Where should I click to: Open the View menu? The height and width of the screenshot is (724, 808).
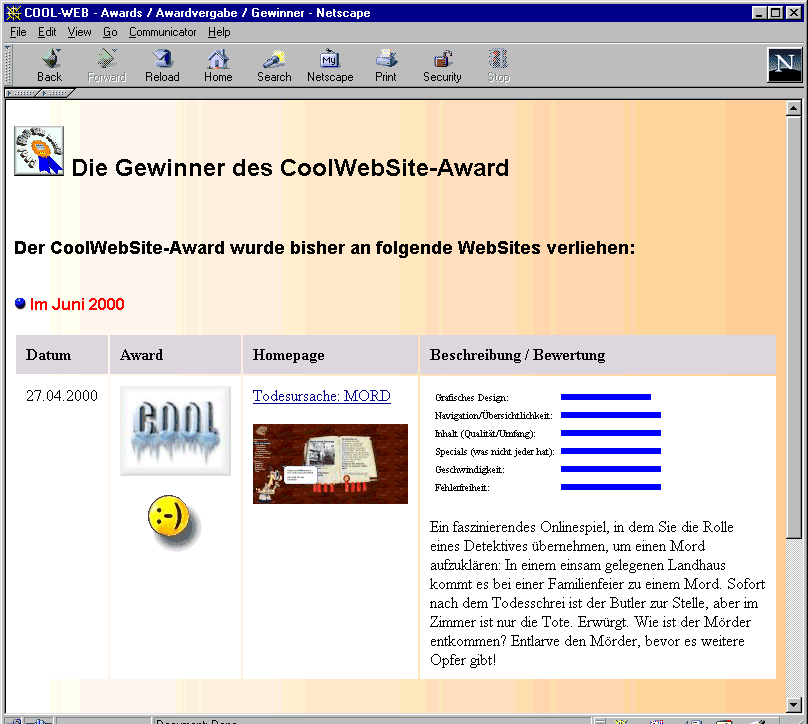click(79, 32)
